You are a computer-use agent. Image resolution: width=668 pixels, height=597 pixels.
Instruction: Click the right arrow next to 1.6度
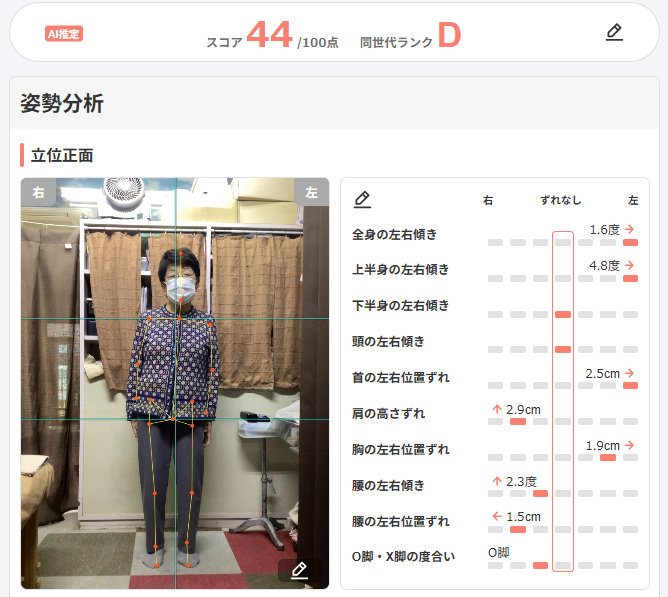[630, 229]
